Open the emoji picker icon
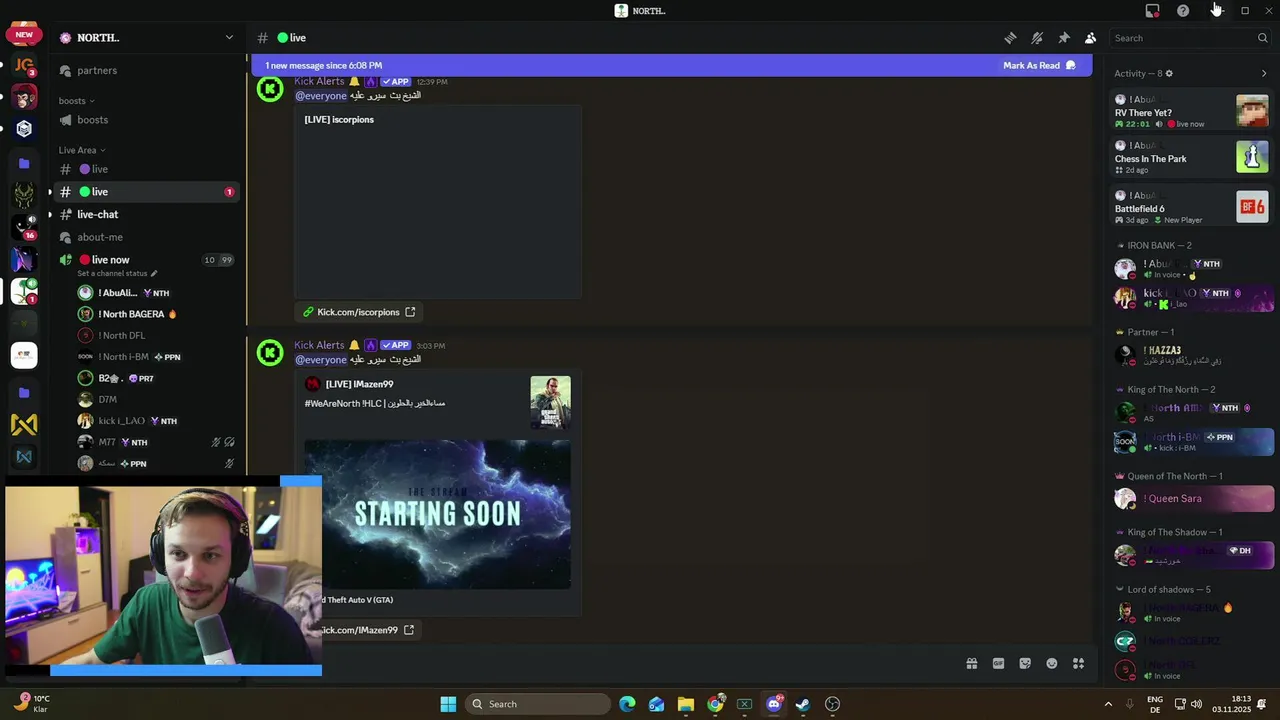This screenshot has width=1280, height=720. [x=1052, y=664]
